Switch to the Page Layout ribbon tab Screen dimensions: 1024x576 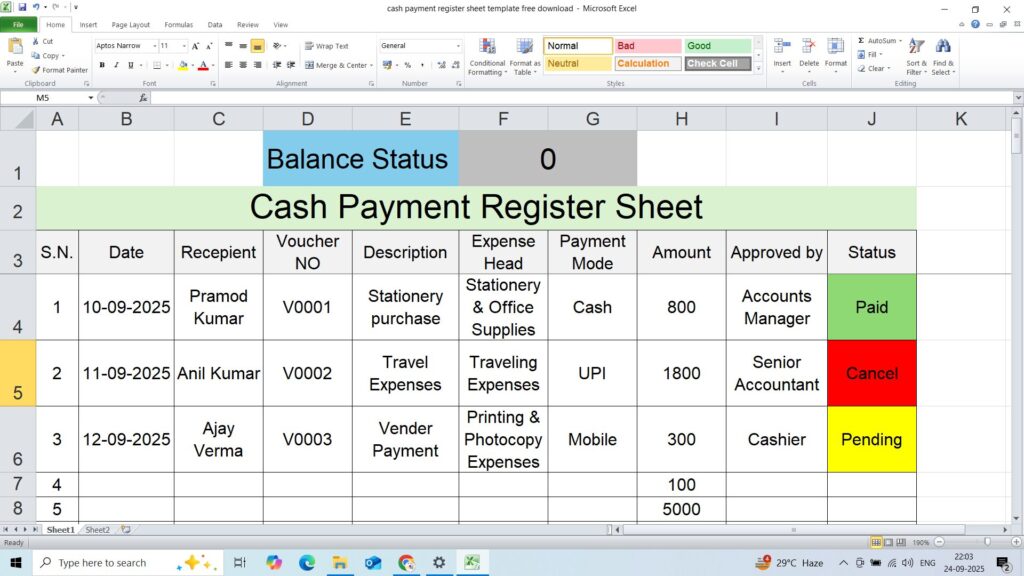click(x=131, y=24)
